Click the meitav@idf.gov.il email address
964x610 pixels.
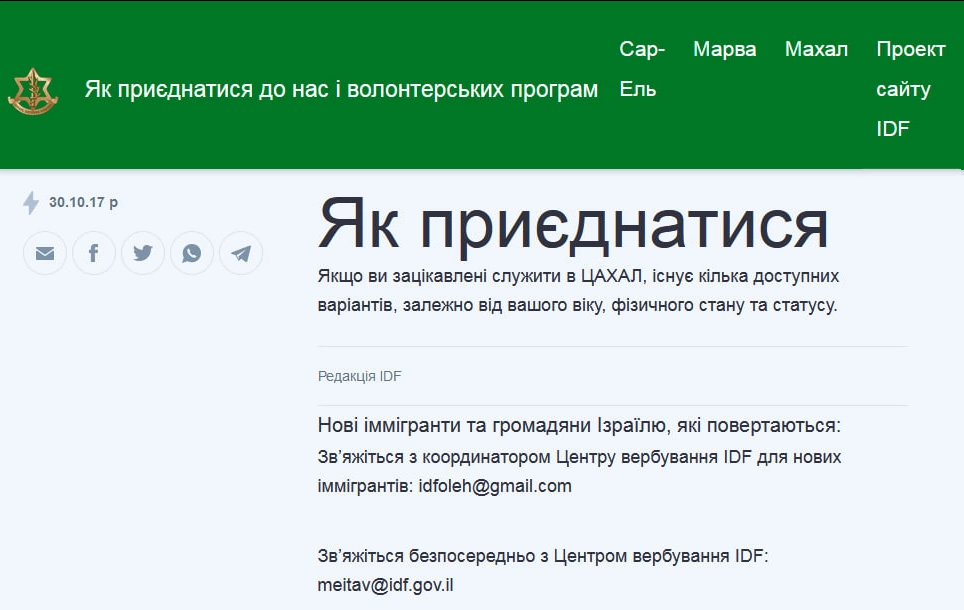pos(385,585)
